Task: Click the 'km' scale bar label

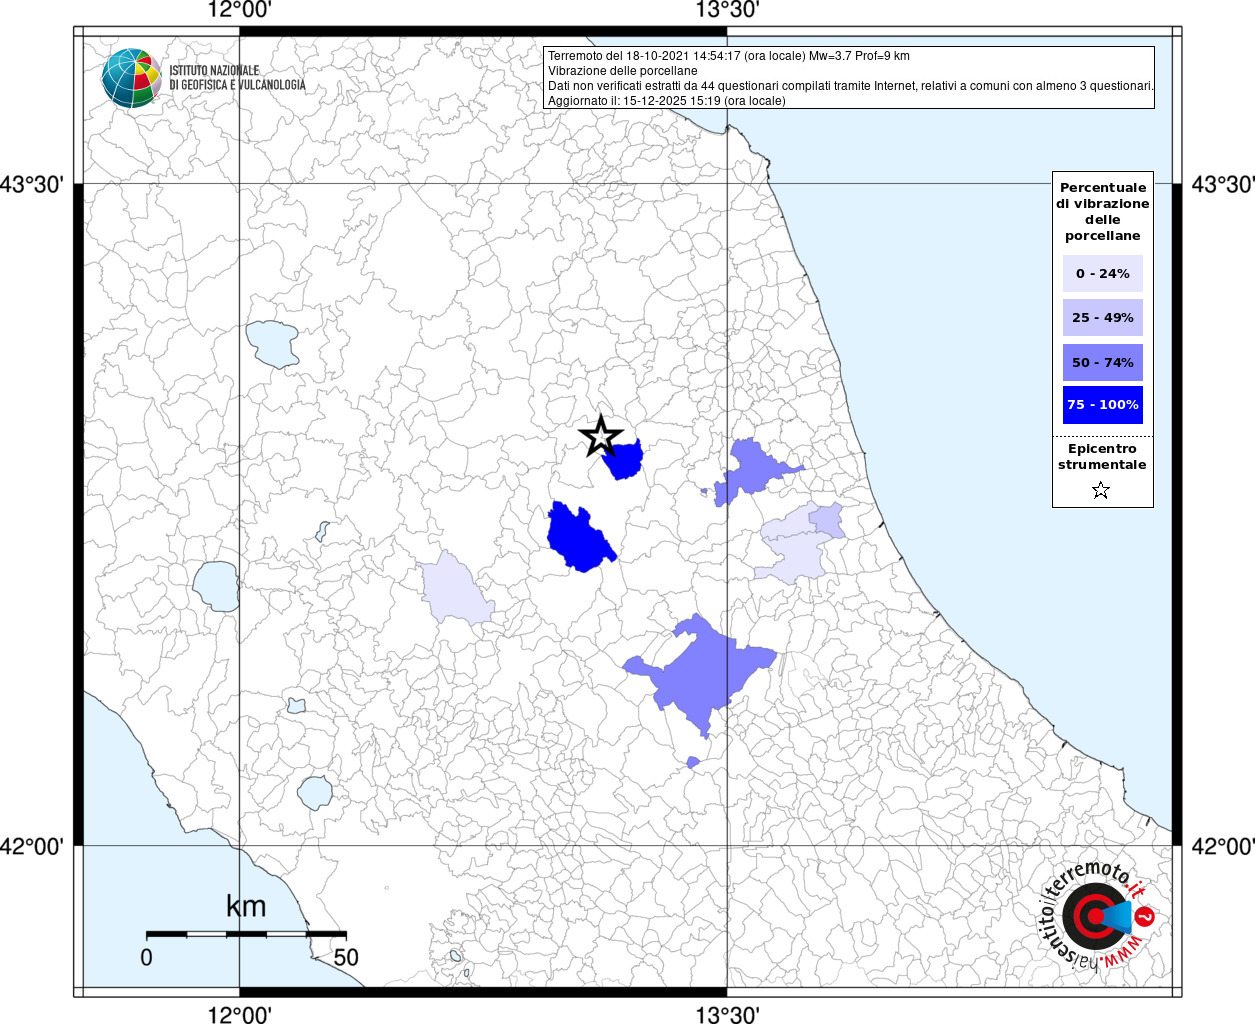Action: click(246, 907)
